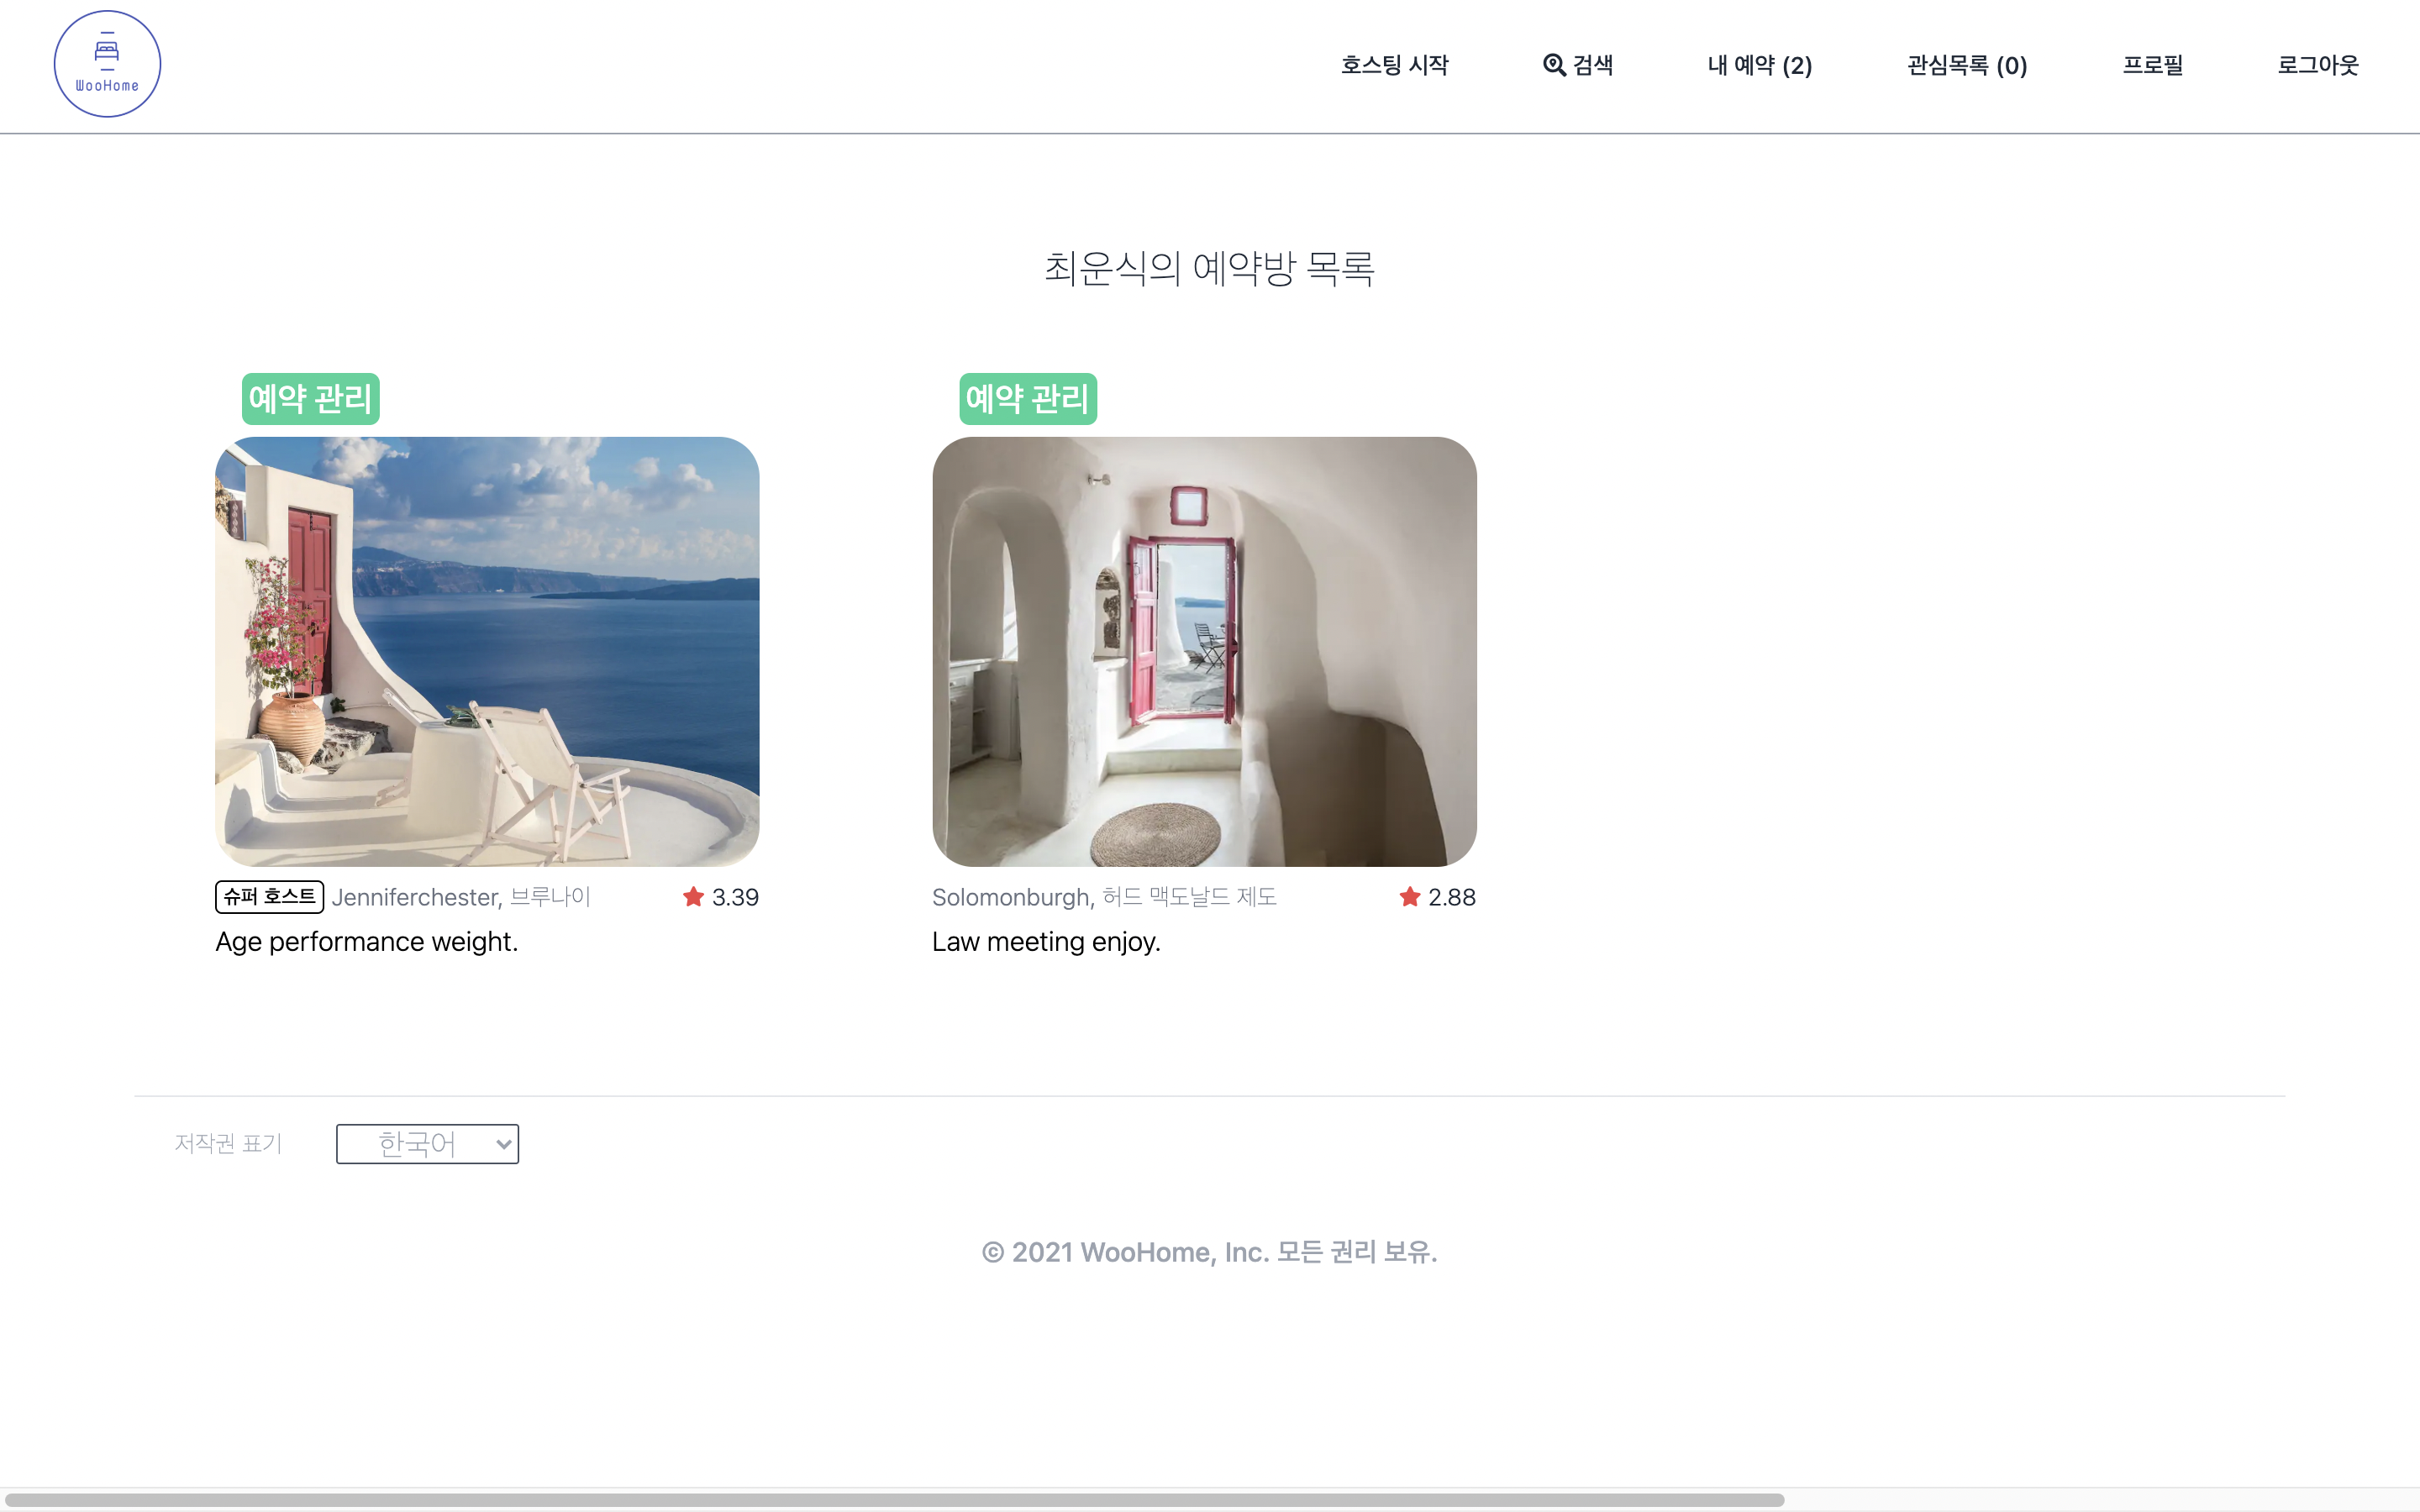The height and width of the screenshot is (1512, 2420).
Task: Click the red star beside 3.39
Action: click(x=693, y=897)
